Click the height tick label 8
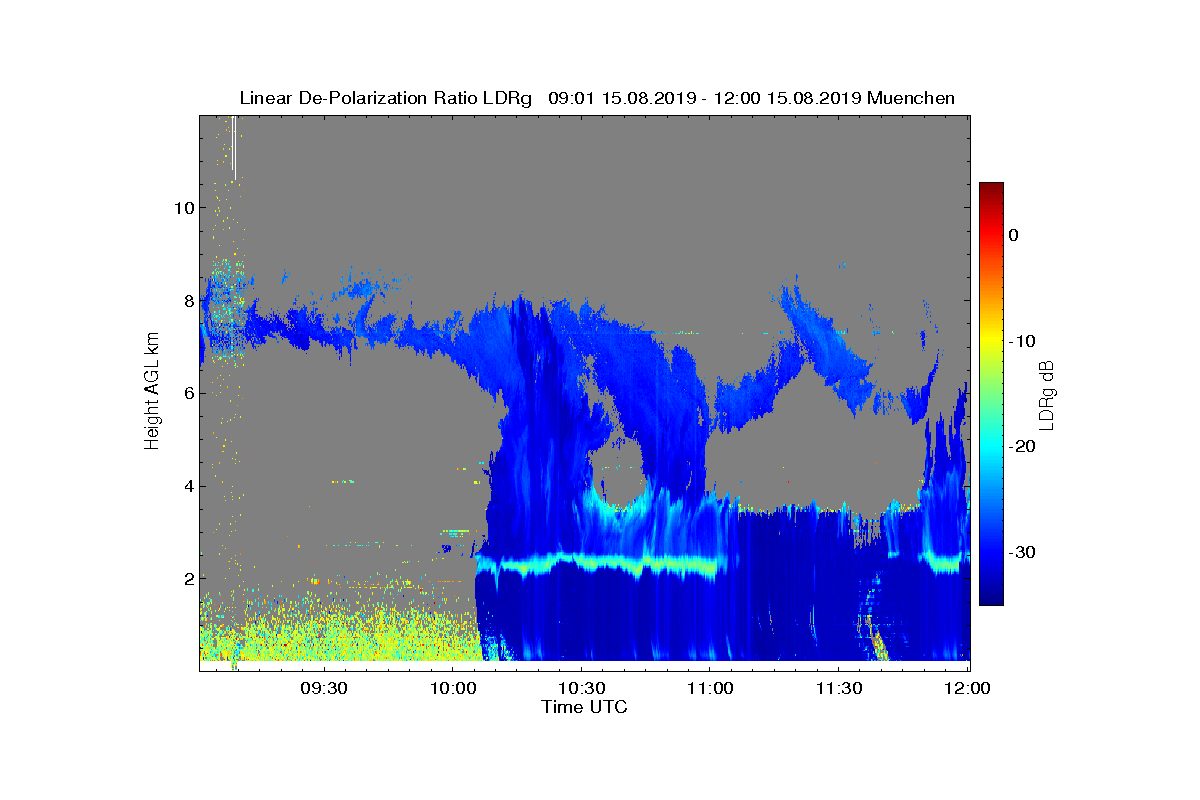Viewport: 1200px width, 800px height. coord(187,300)
